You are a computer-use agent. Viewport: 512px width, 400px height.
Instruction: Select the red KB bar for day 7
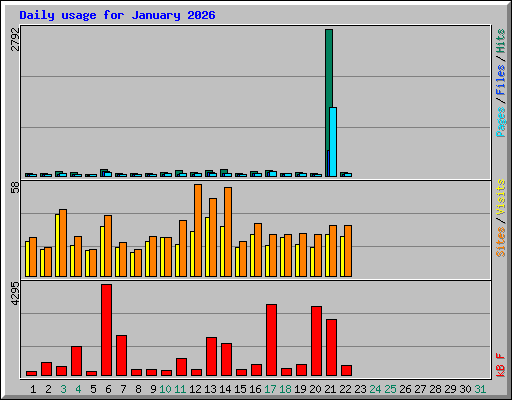122,356
